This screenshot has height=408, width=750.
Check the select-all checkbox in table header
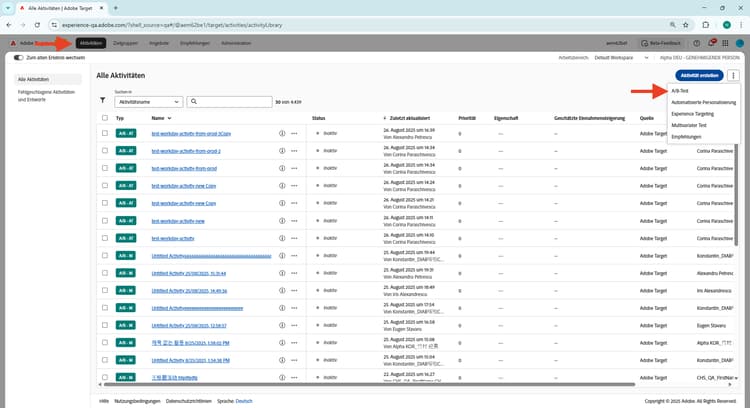[105, 118]
